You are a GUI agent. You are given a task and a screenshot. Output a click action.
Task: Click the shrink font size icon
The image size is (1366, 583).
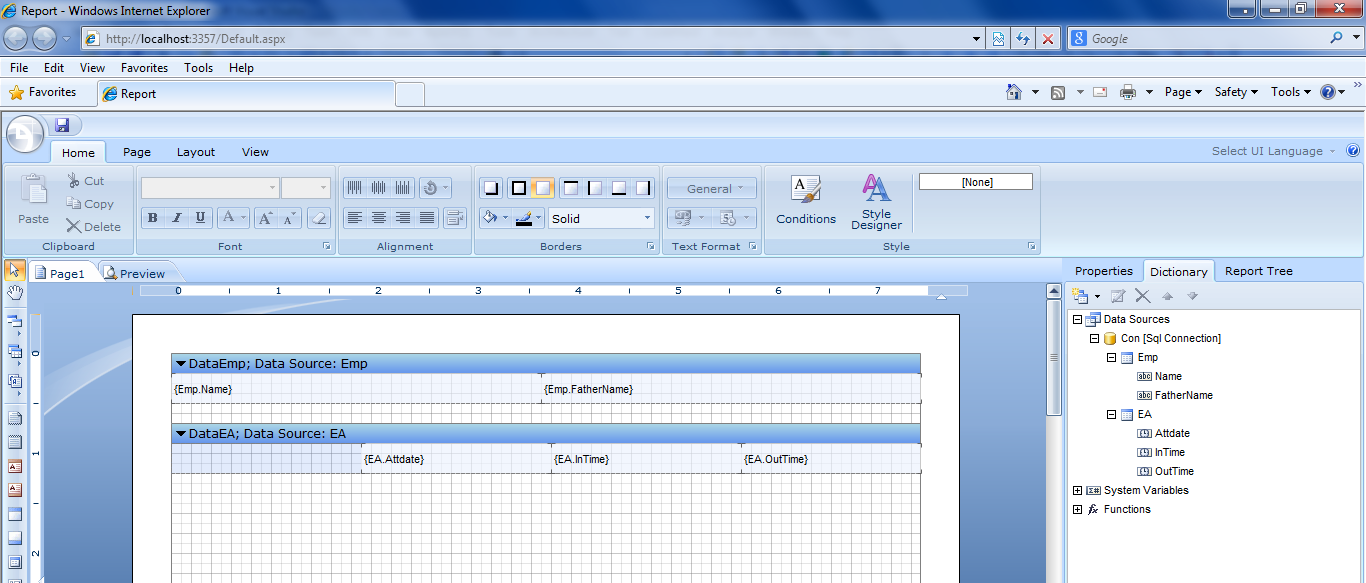[289, 218]
